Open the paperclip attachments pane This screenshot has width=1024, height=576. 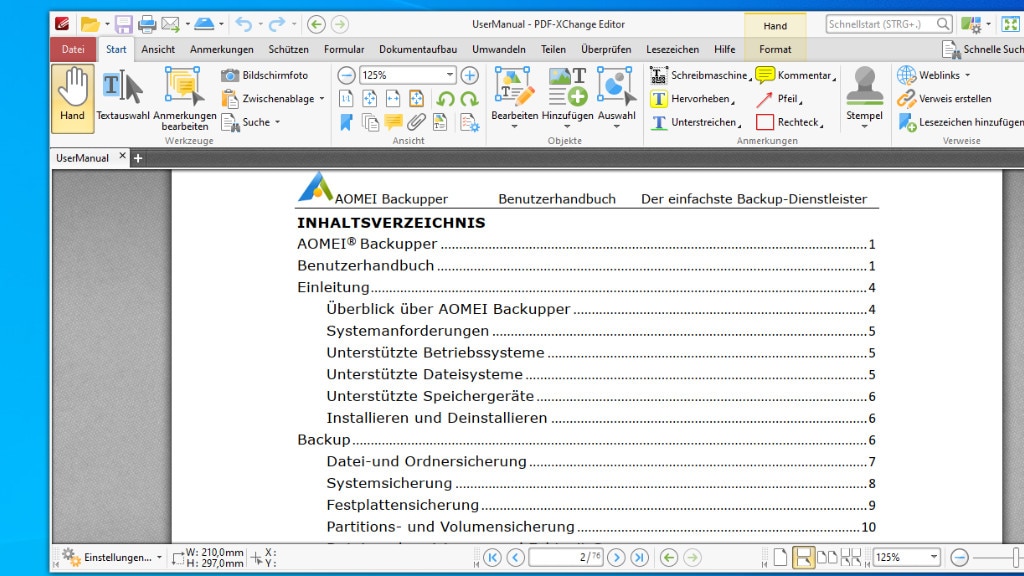(417, 122)
